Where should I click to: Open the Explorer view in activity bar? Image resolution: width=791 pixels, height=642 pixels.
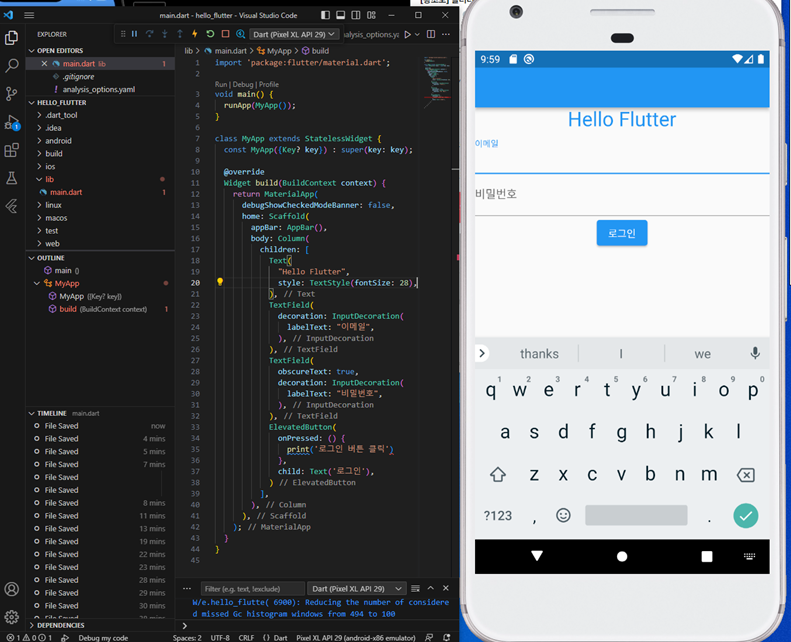pyautogui.click(x=11, y=38)
